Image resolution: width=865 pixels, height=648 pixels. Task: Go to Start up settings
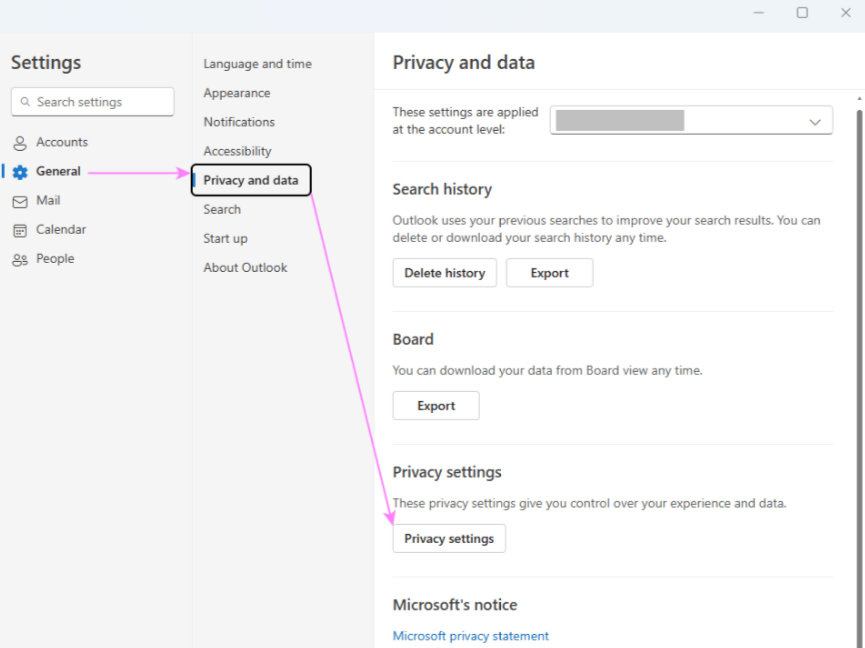point(225,239)
